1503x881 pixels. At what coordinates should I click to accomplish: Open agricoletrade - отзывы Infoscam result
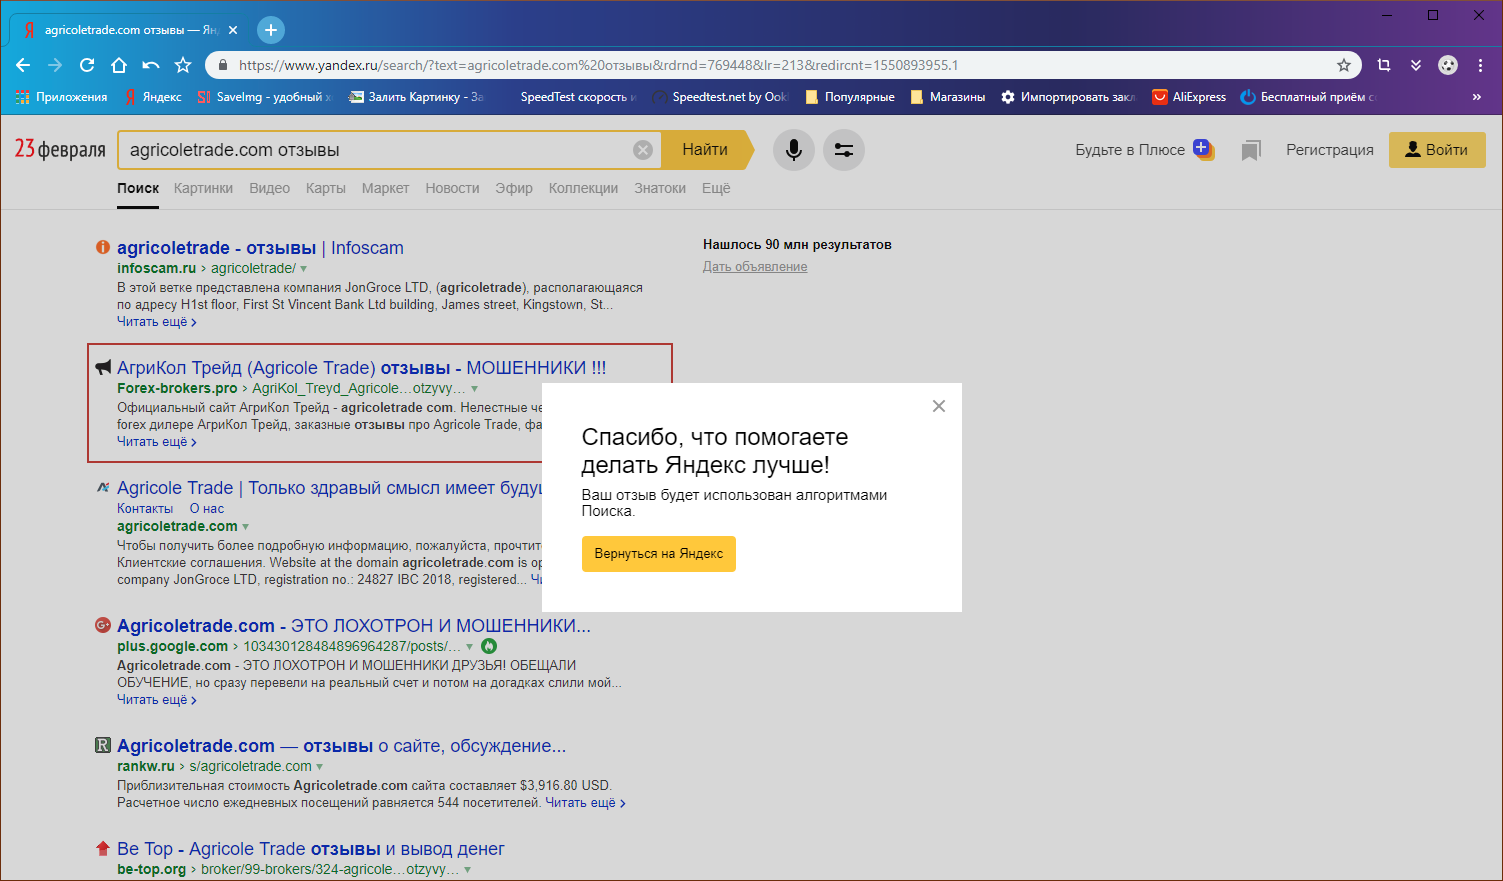pos(260,248)
